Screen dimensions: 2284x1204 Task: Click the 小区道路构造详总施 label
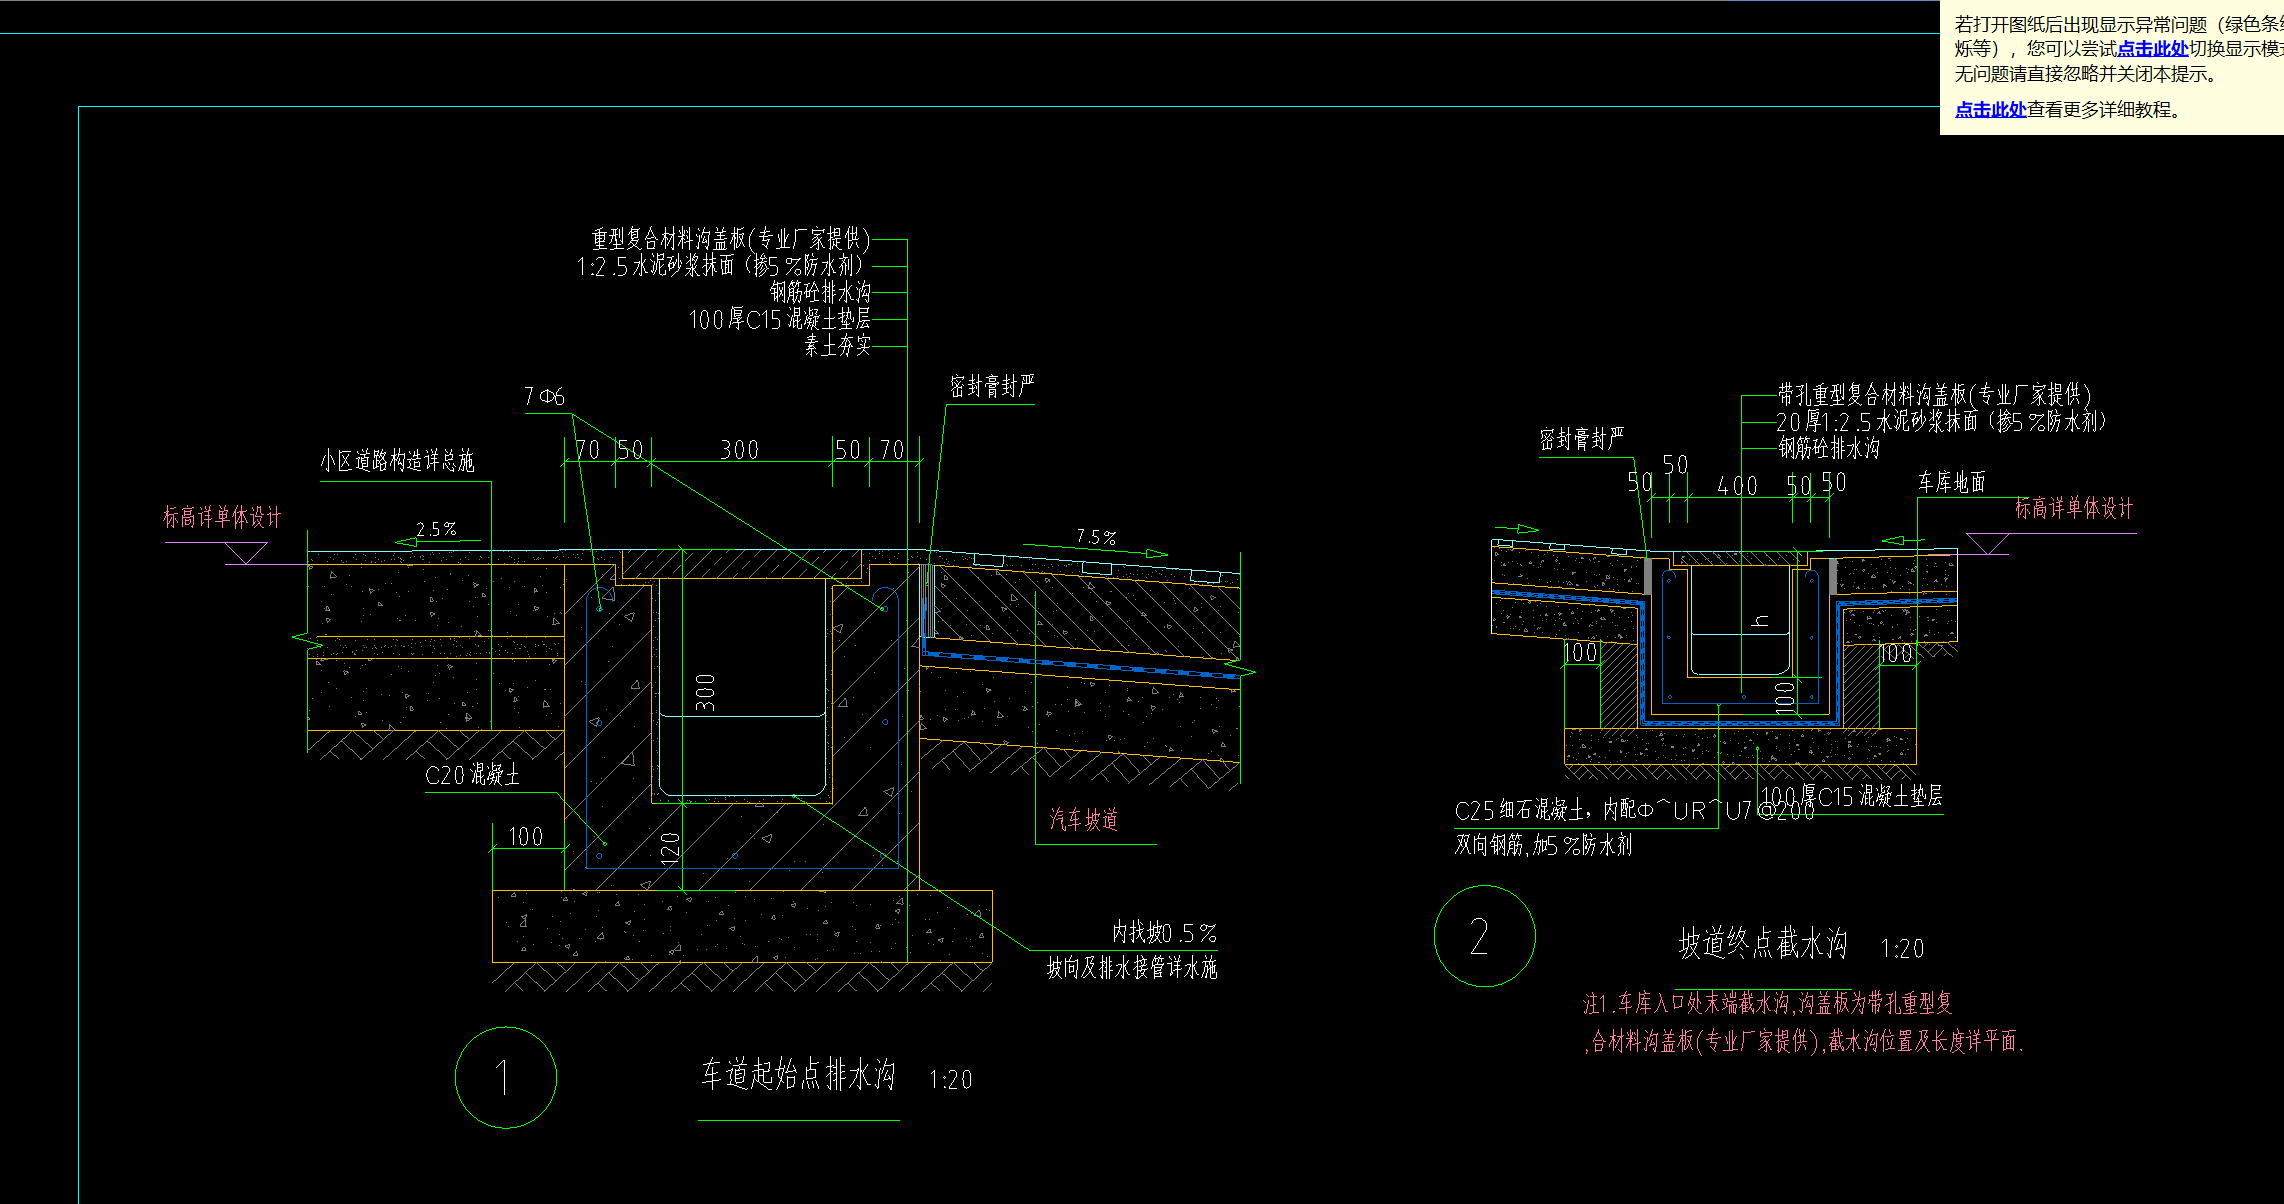pyautogui.click(x=397, y=461)
